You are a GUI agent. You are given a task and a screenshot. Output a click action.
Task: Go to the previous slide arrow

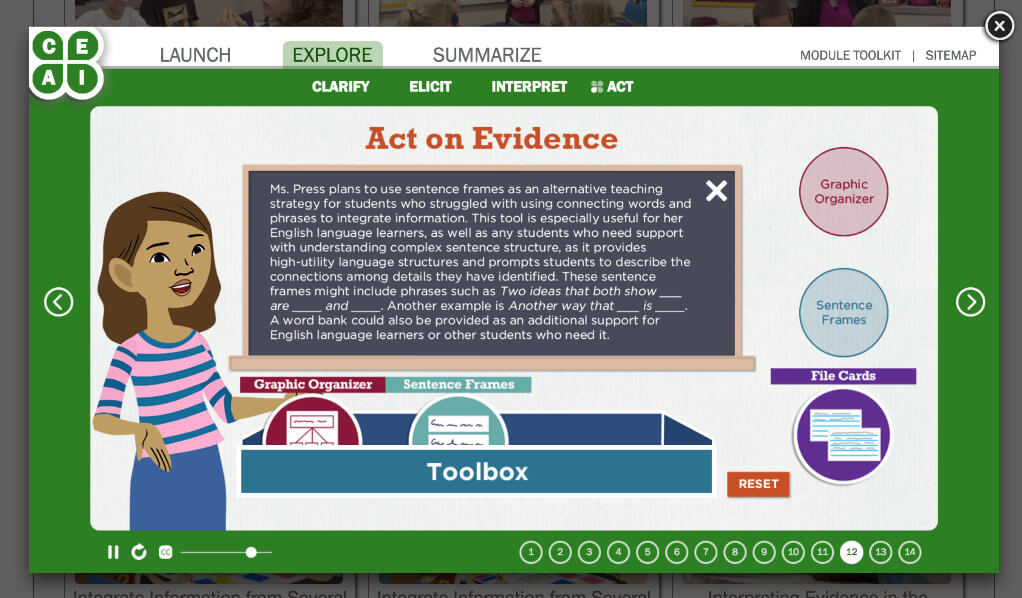59,302
